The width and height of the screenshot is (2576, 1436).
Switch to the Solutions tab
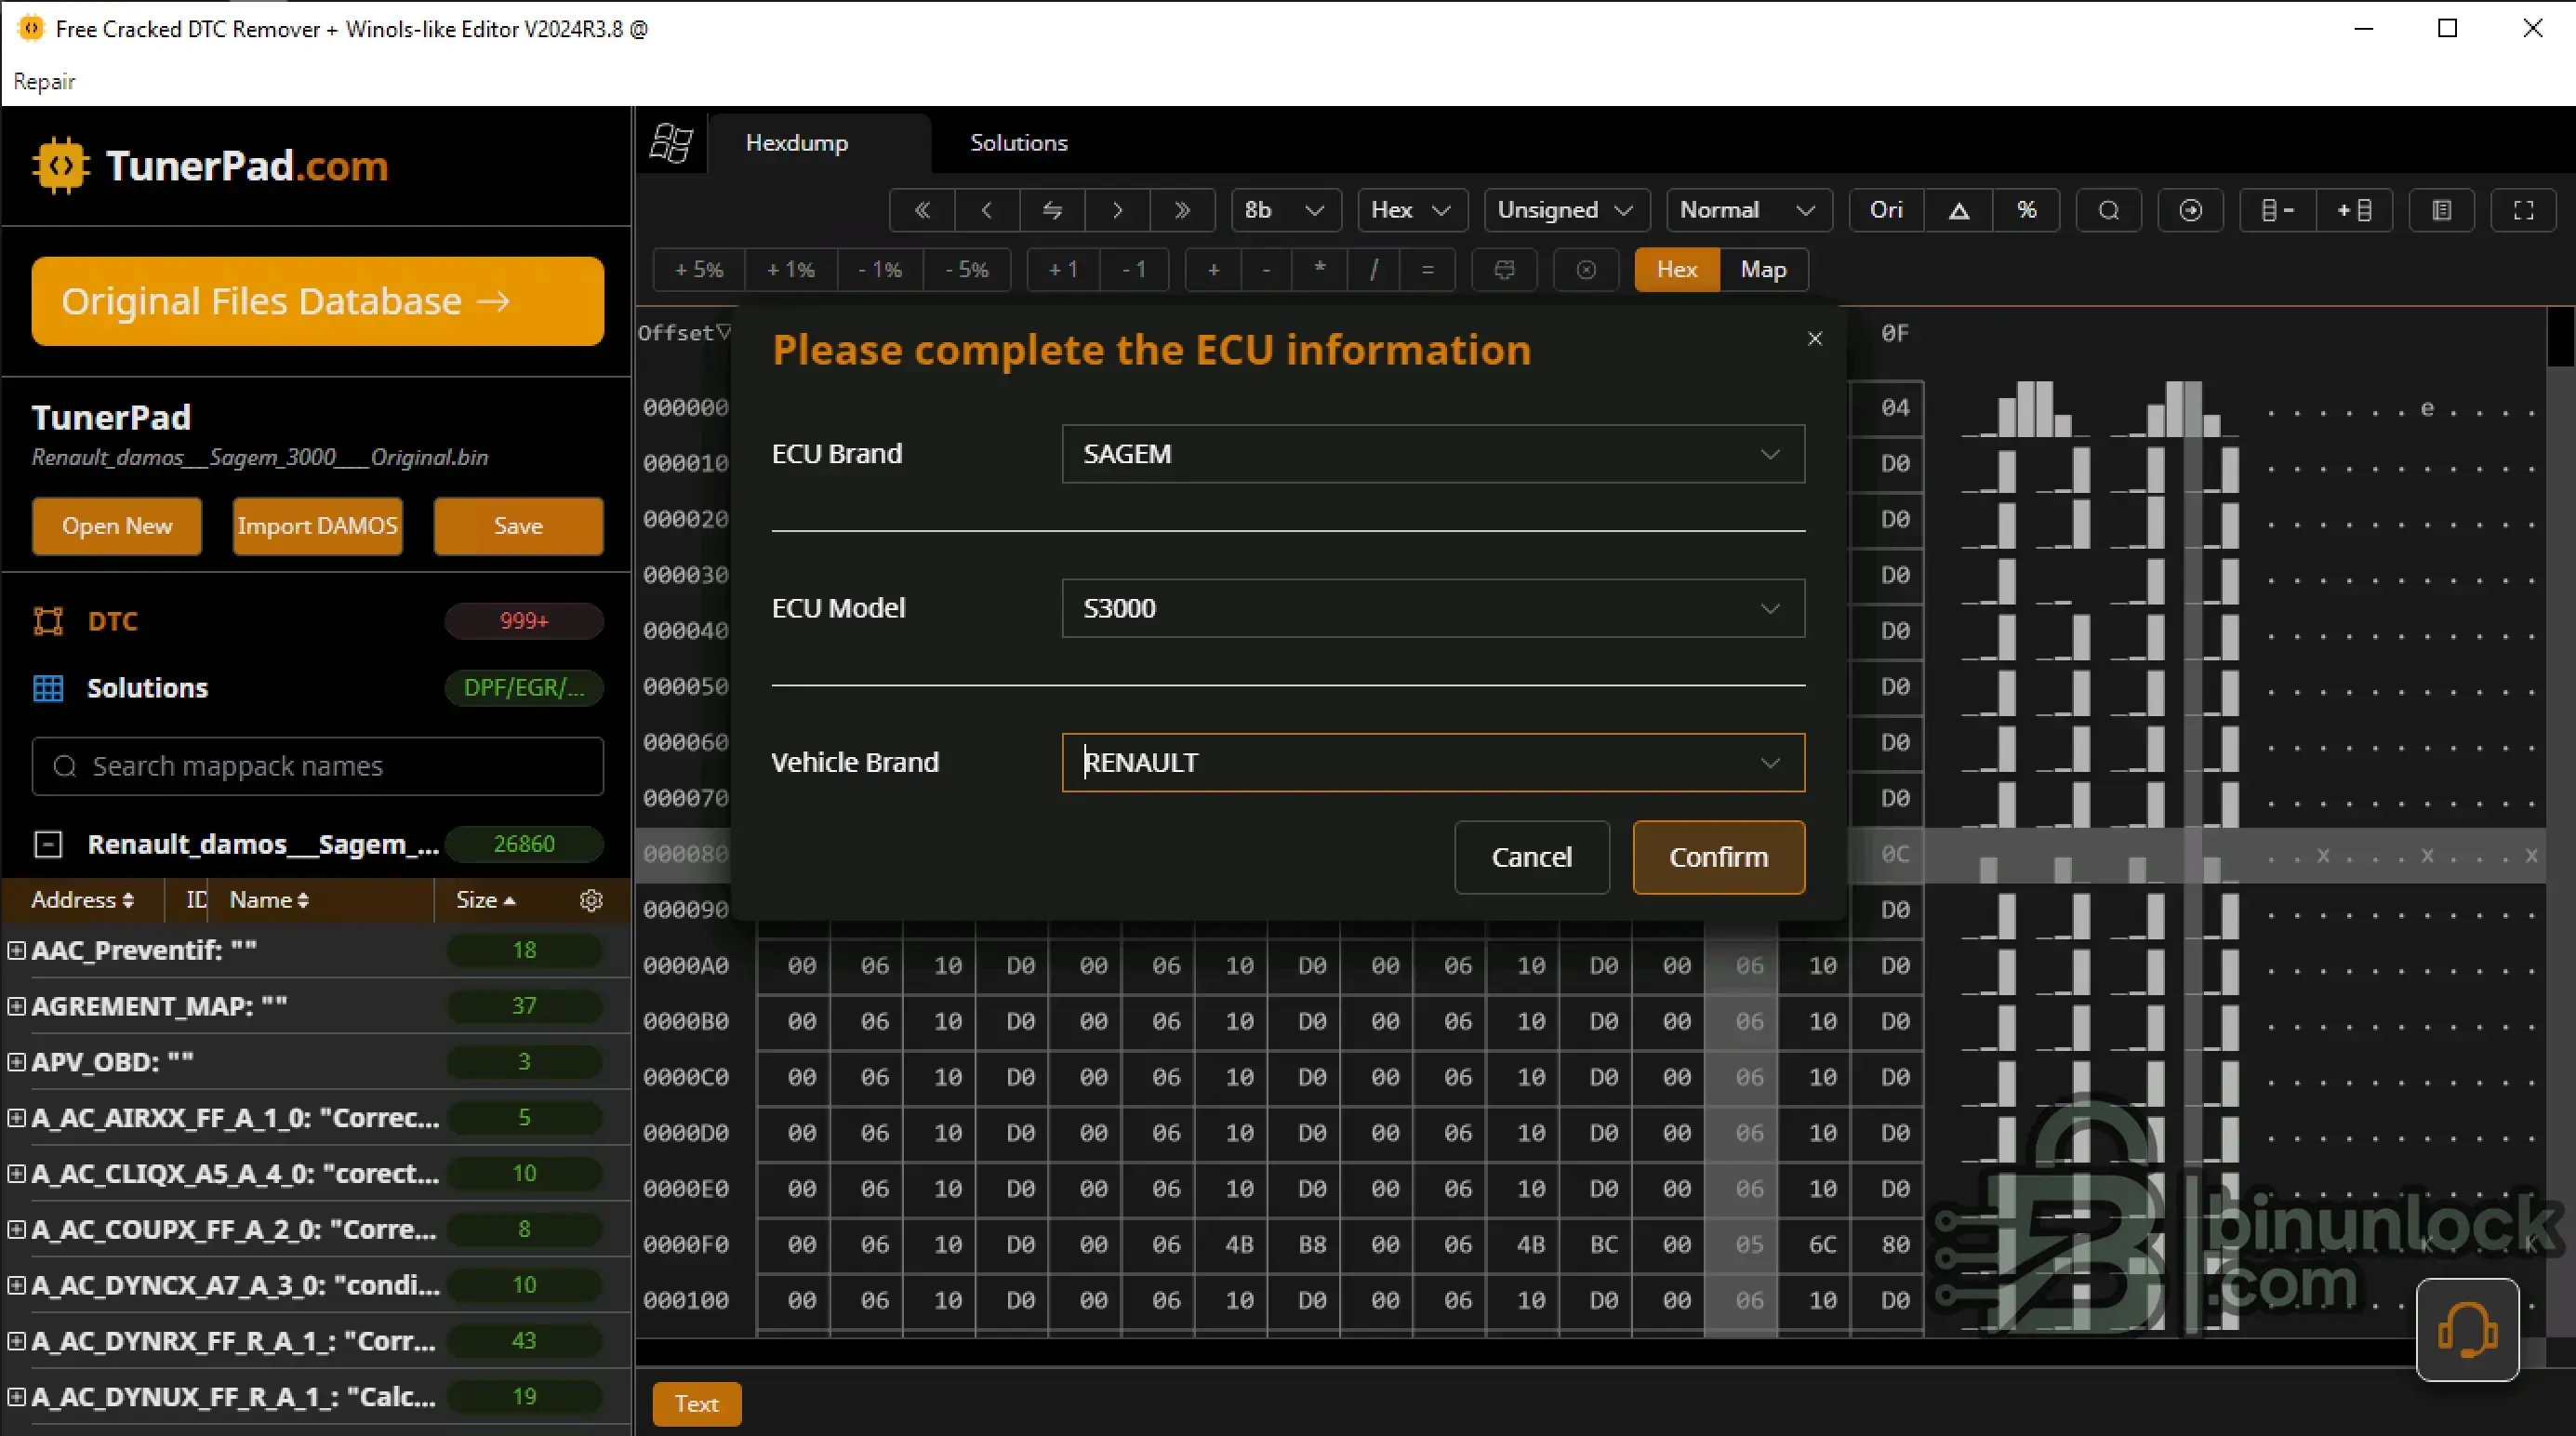pos(1018,143)
